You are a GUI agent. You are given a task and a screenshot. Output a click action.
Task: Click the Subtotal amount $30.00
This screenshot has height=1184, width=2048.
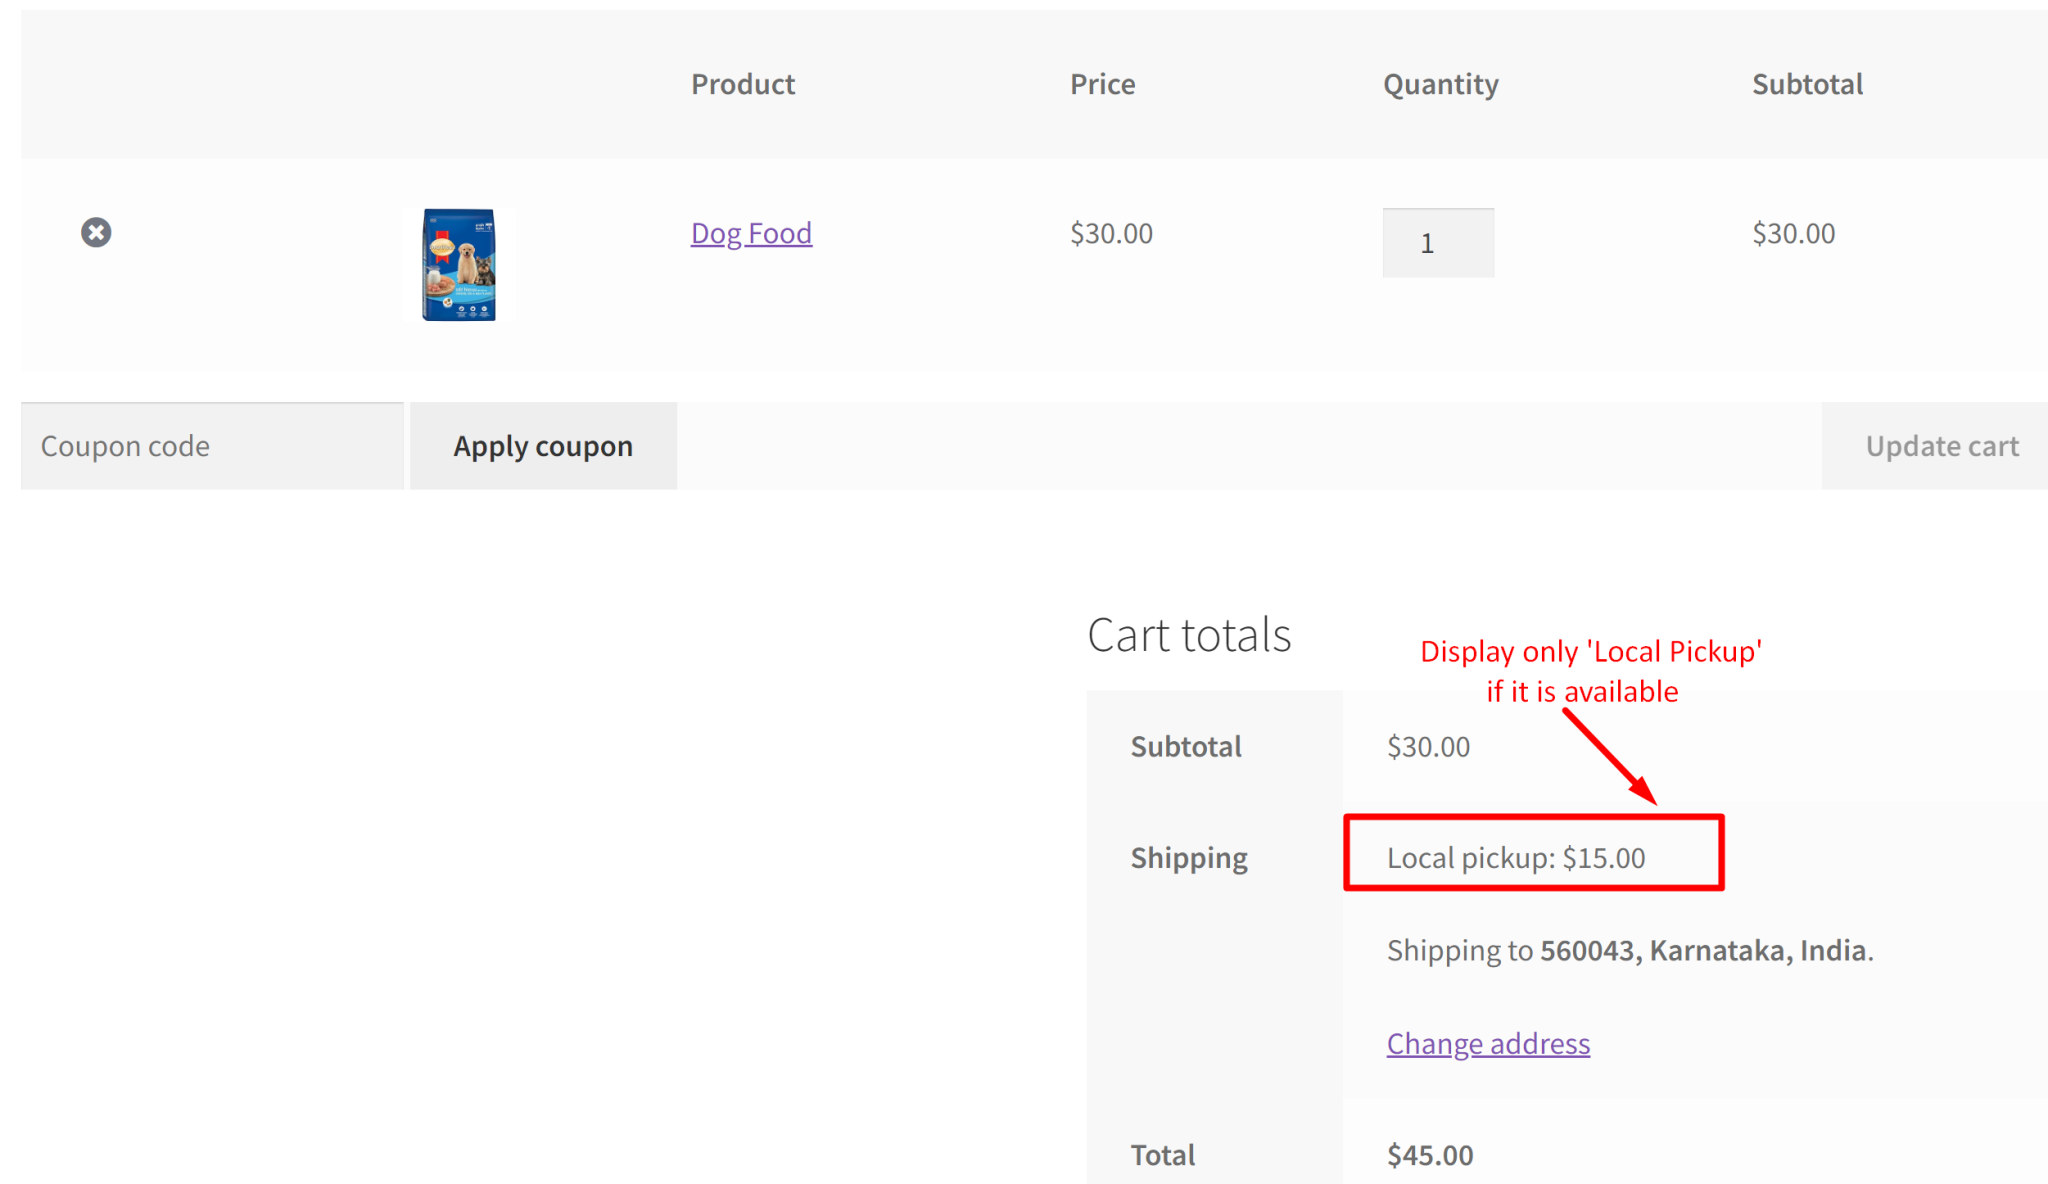pos(1427,746)
